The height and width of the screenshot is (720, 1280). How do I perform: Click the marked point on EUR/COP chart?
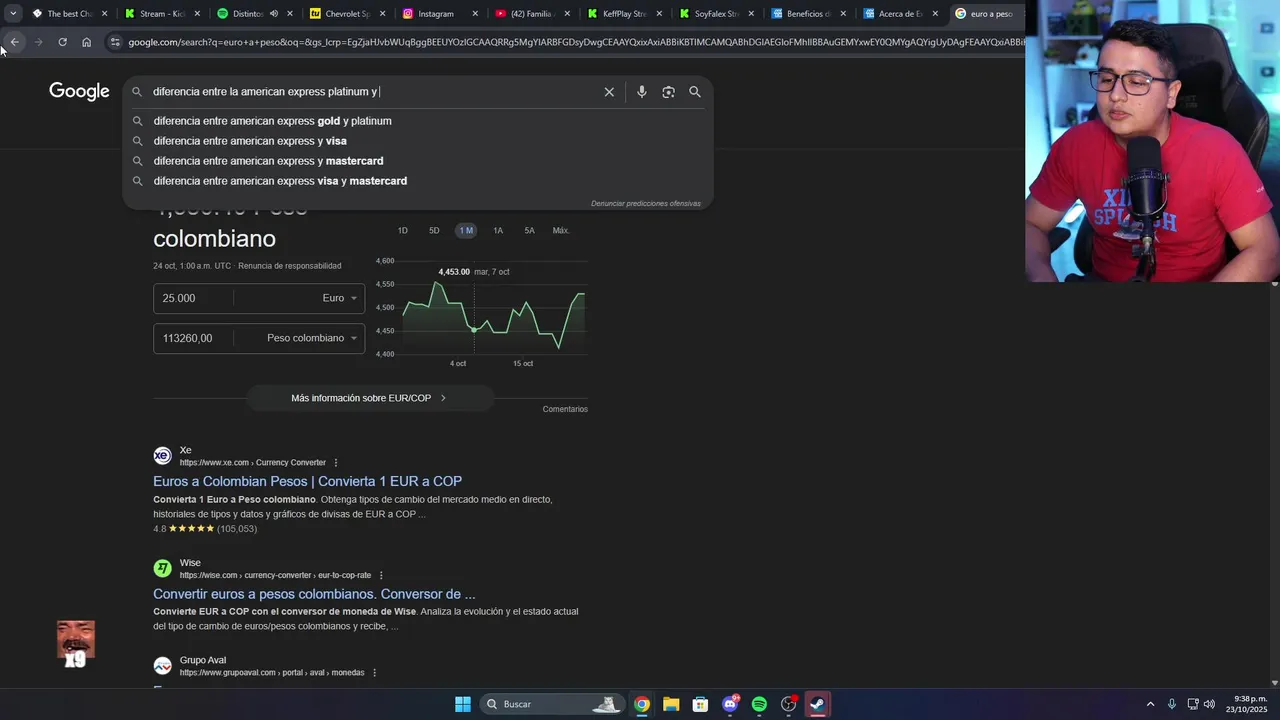coord(474,329)
